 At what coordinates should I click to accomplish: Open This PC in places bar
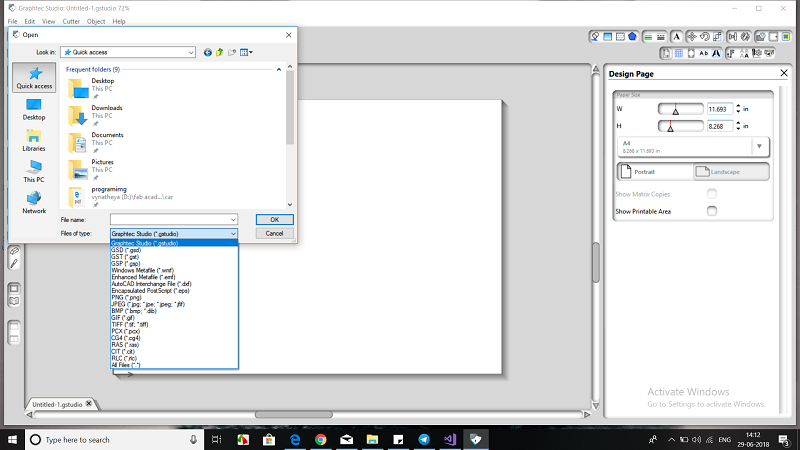coord(34,171)
